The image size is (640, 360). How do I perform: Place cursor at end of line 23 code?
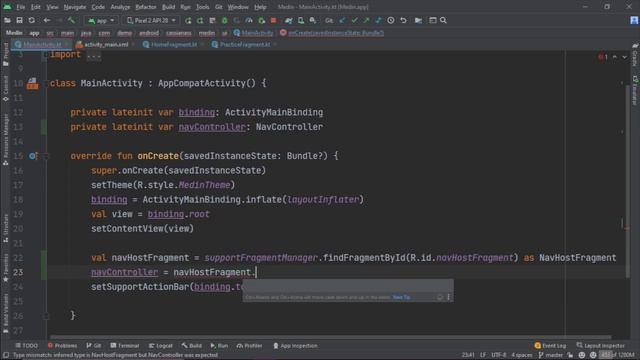pos(256,272)
